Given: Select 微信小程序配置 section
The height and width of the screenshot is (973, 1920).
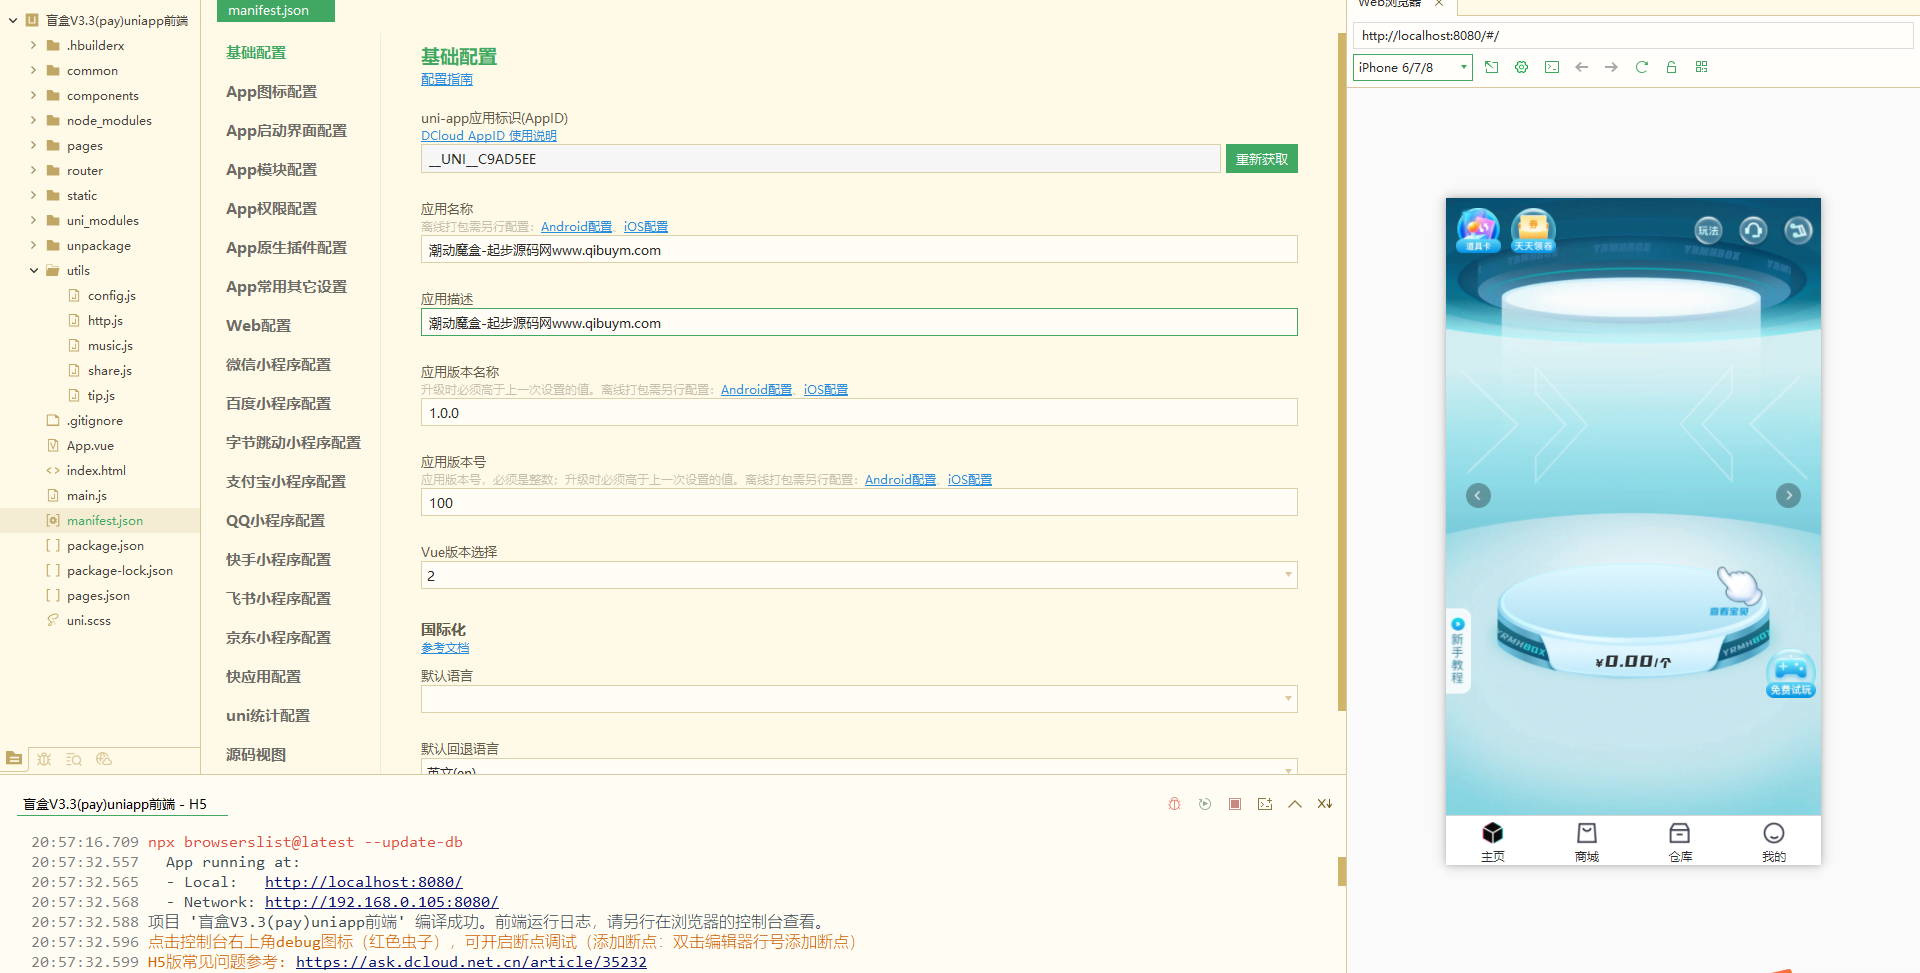Looking at the screenshot, I should pyautogui.click(x=278, y=365).
